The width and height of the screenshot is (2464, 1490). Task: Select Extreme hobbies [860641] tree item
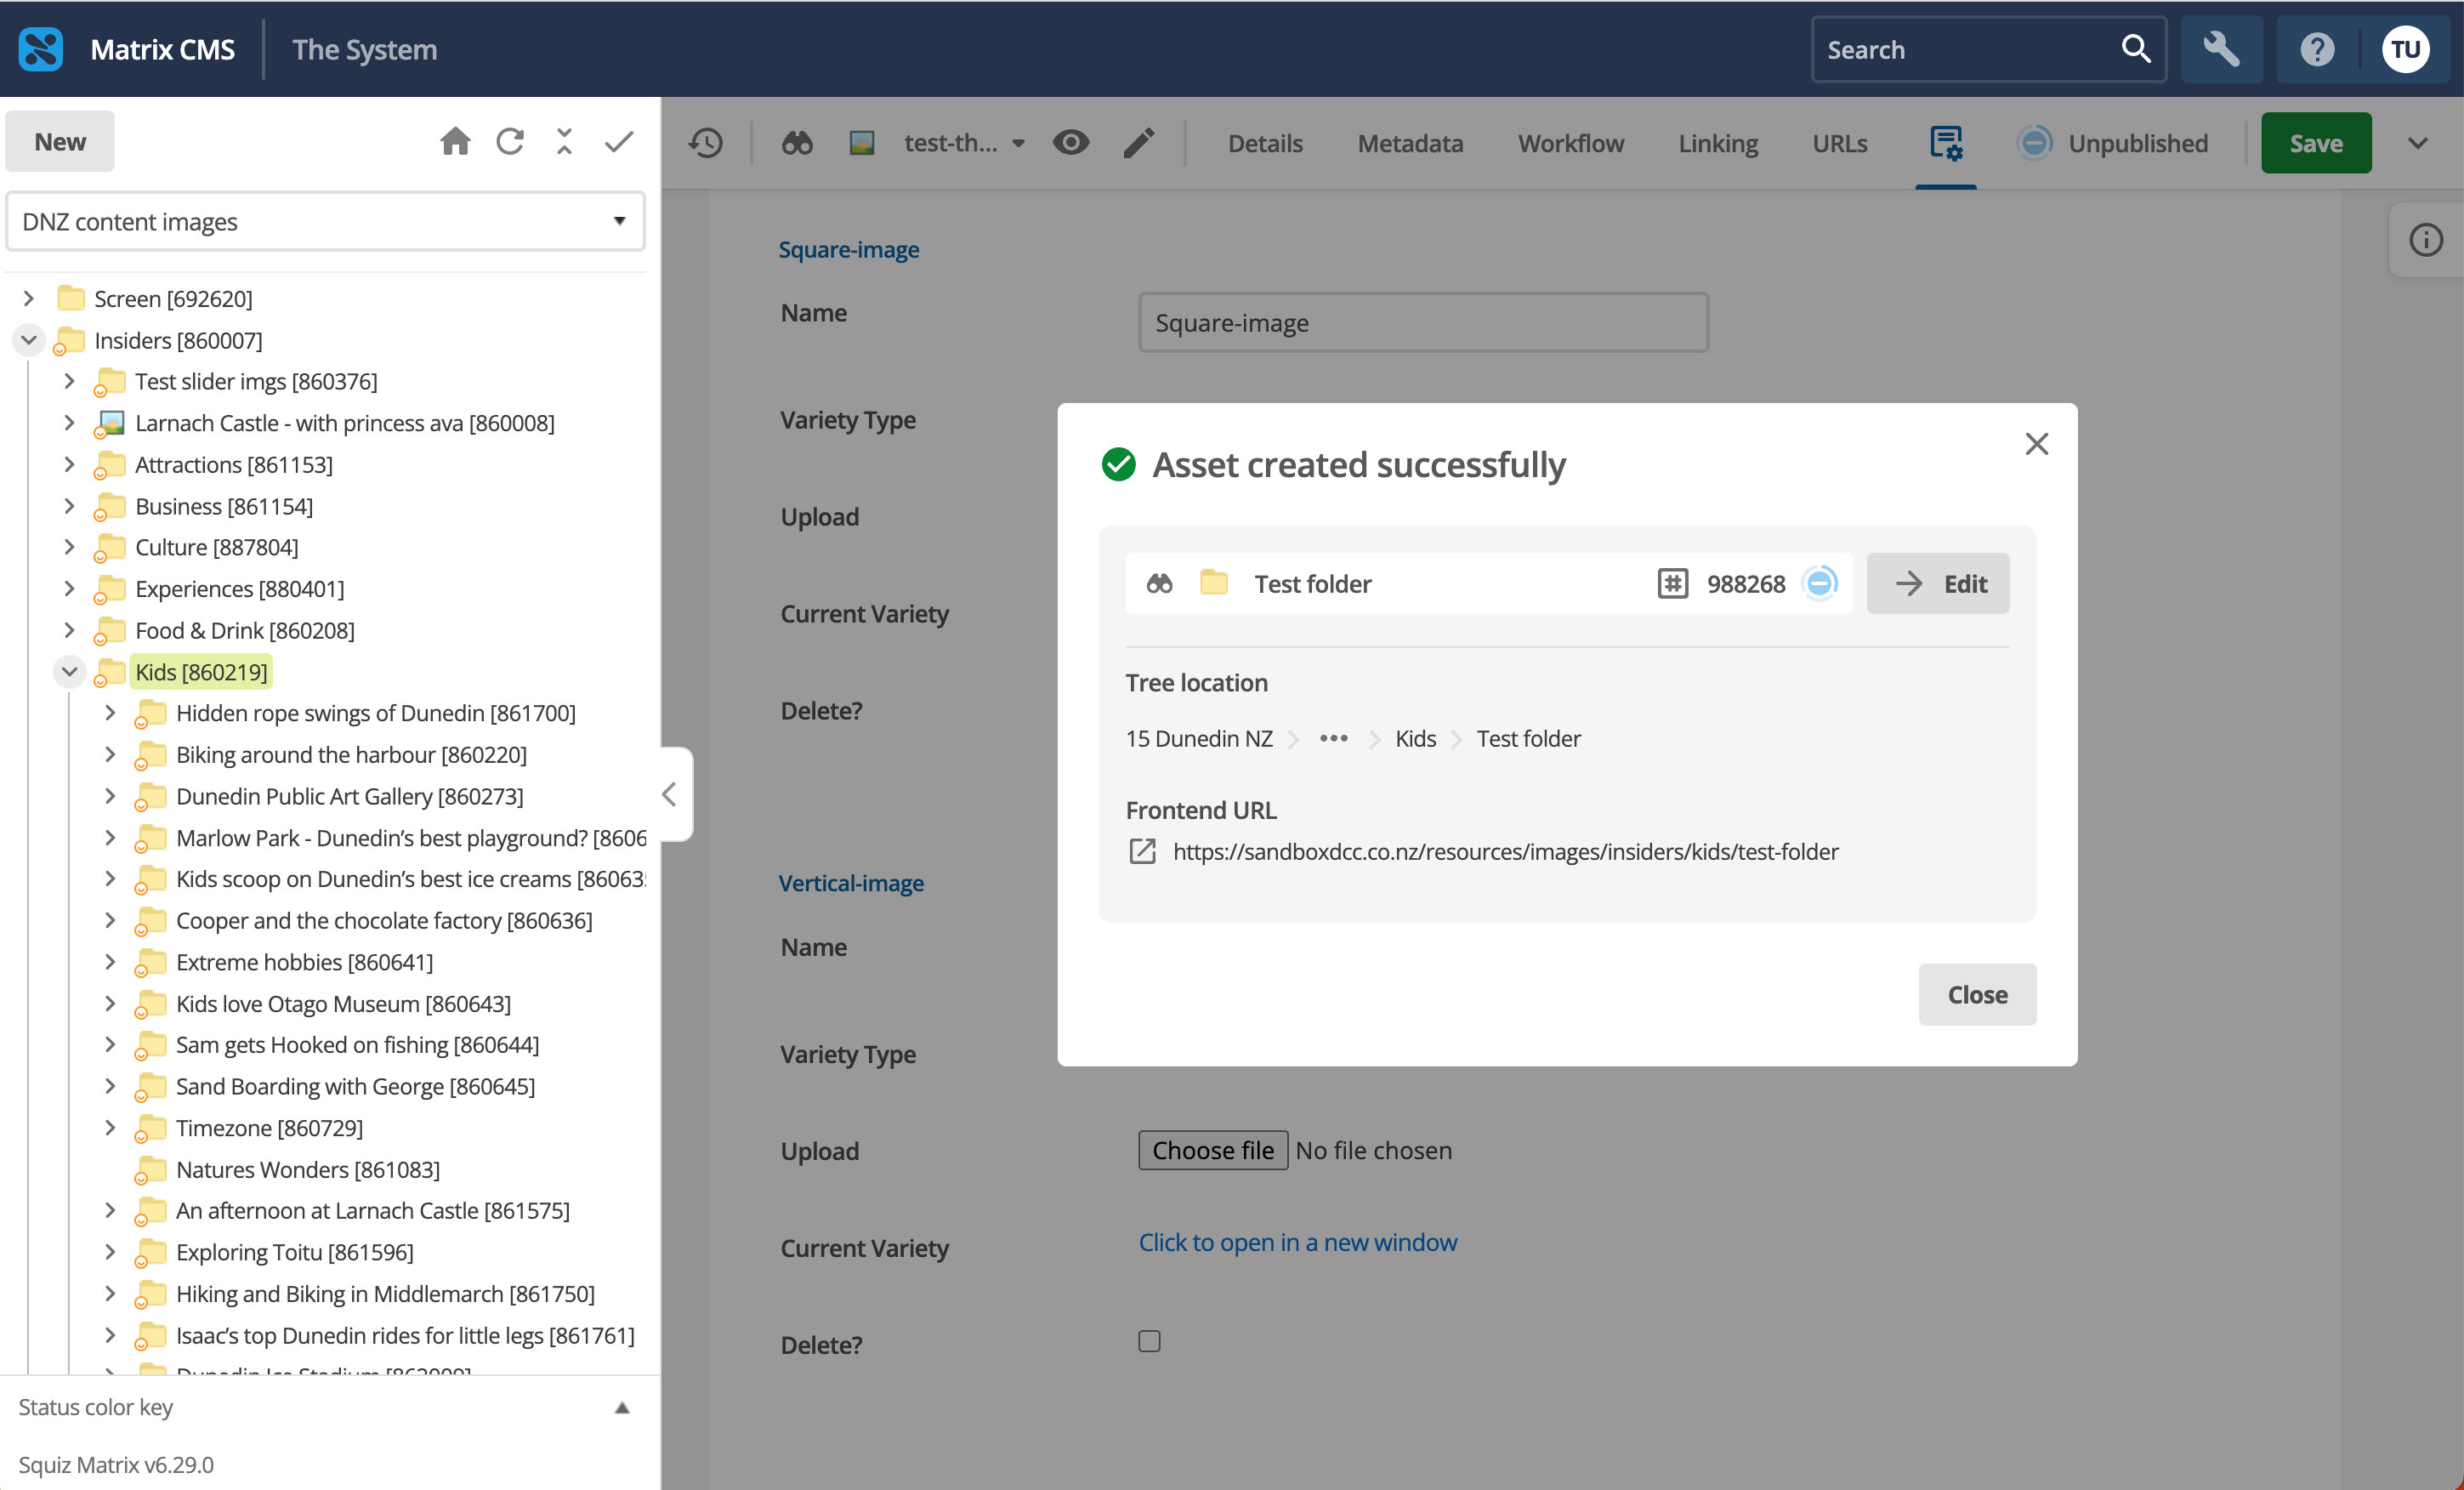[x=304, y=961]
